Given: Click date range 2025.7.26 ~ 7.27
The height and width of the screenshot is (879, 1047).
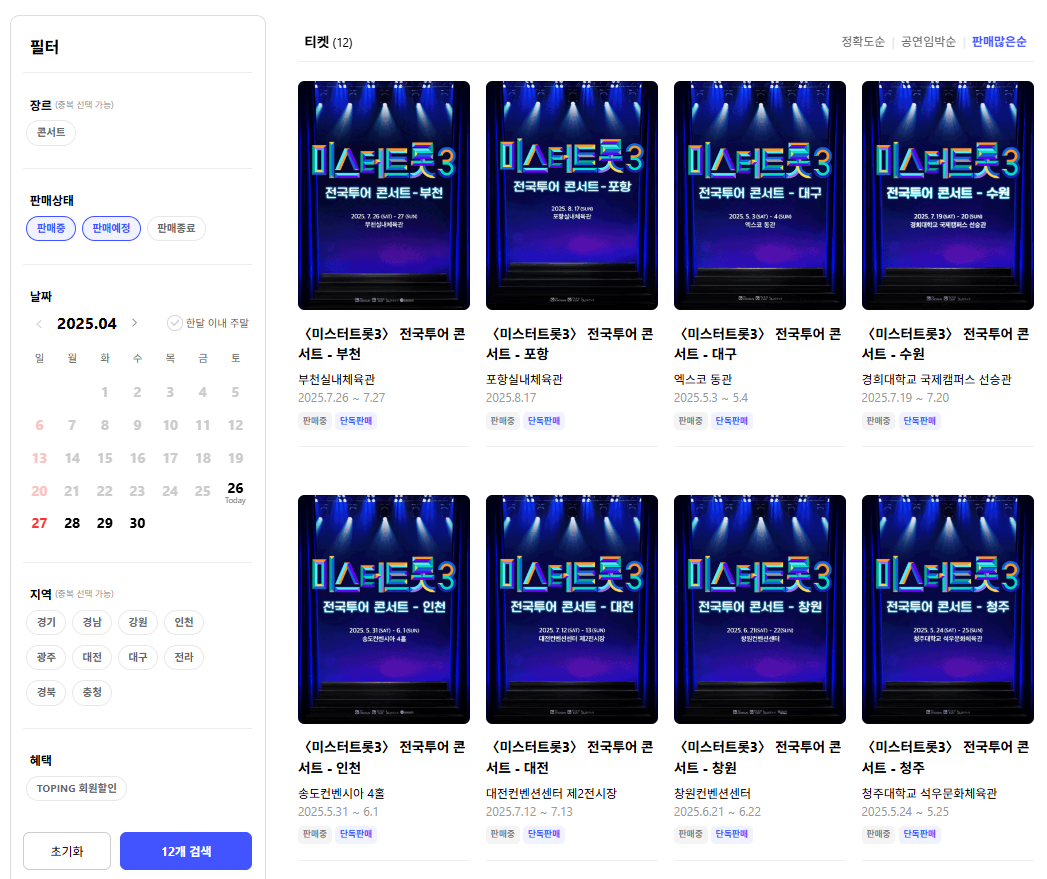Looking at the screenshot, I should [x=342, y=398].
